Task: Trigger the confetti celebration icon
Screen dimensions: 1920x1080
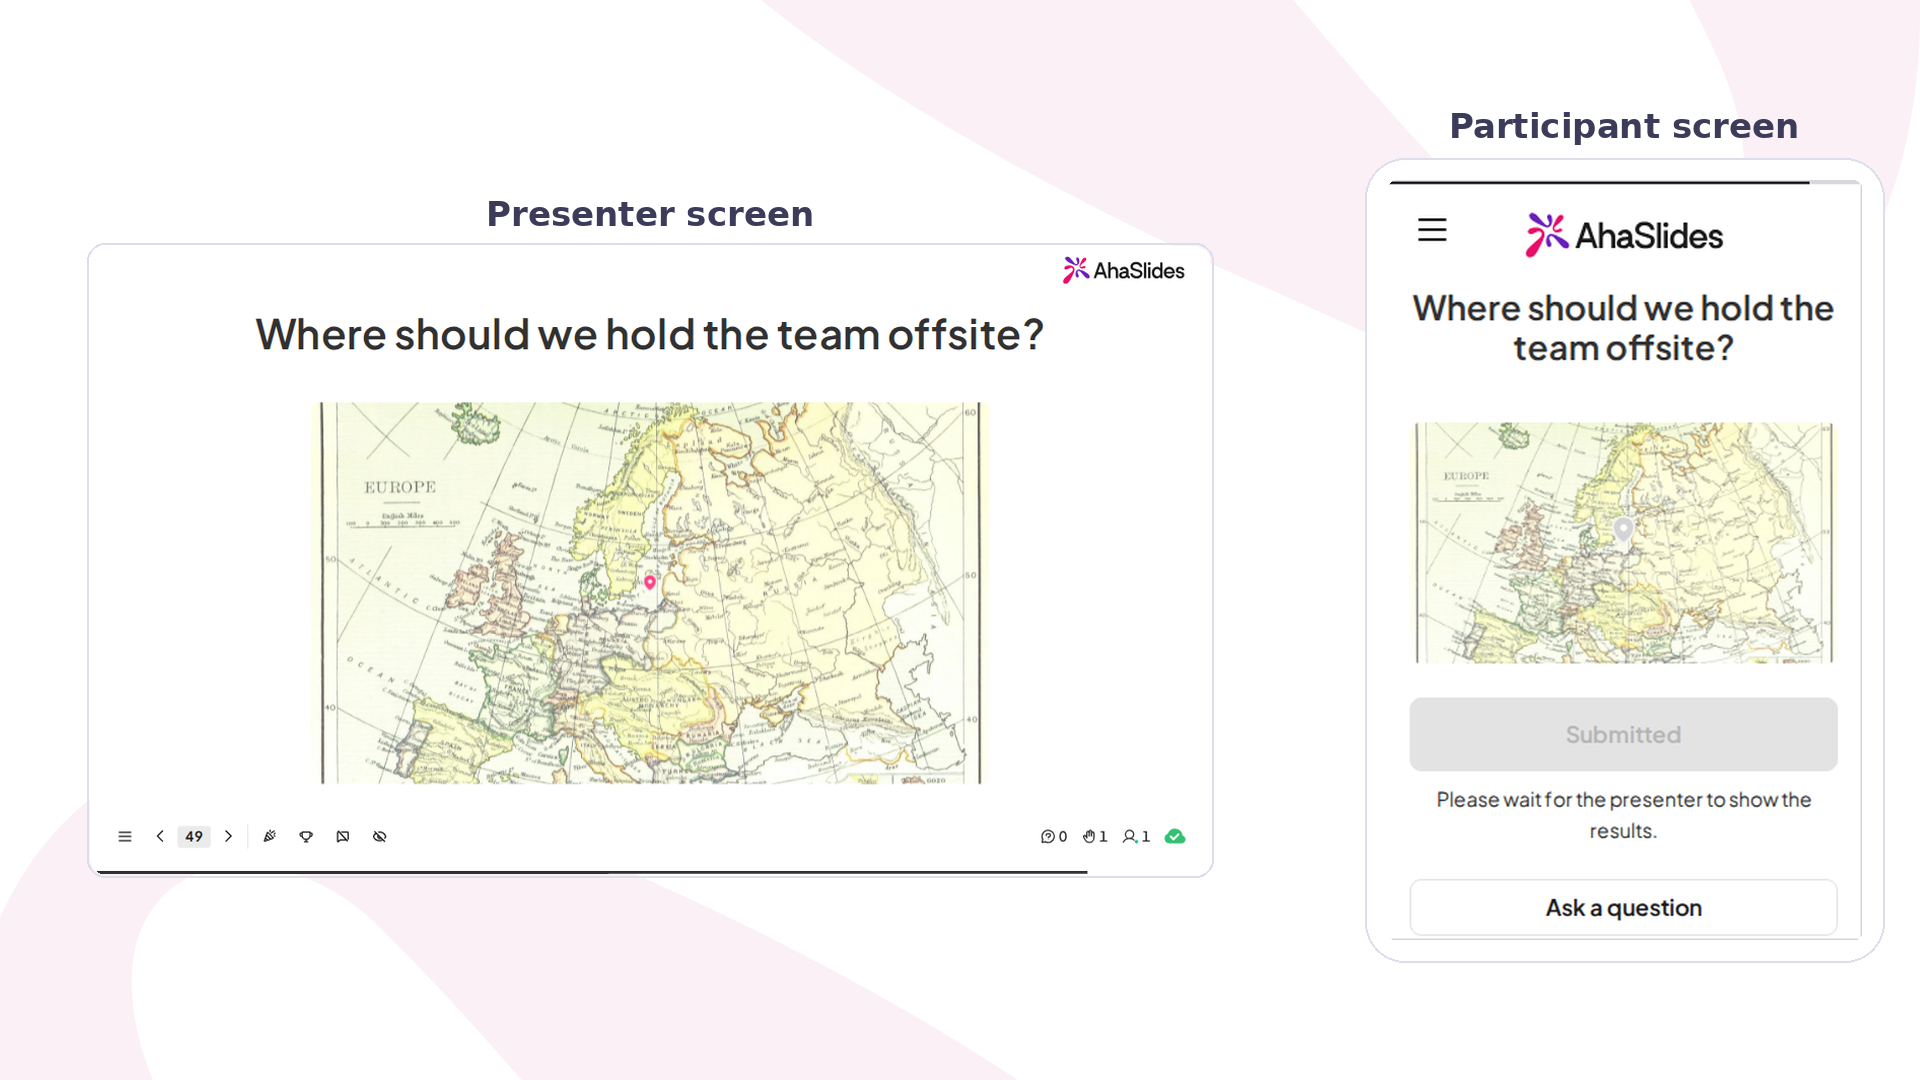Action: point(269,836)
